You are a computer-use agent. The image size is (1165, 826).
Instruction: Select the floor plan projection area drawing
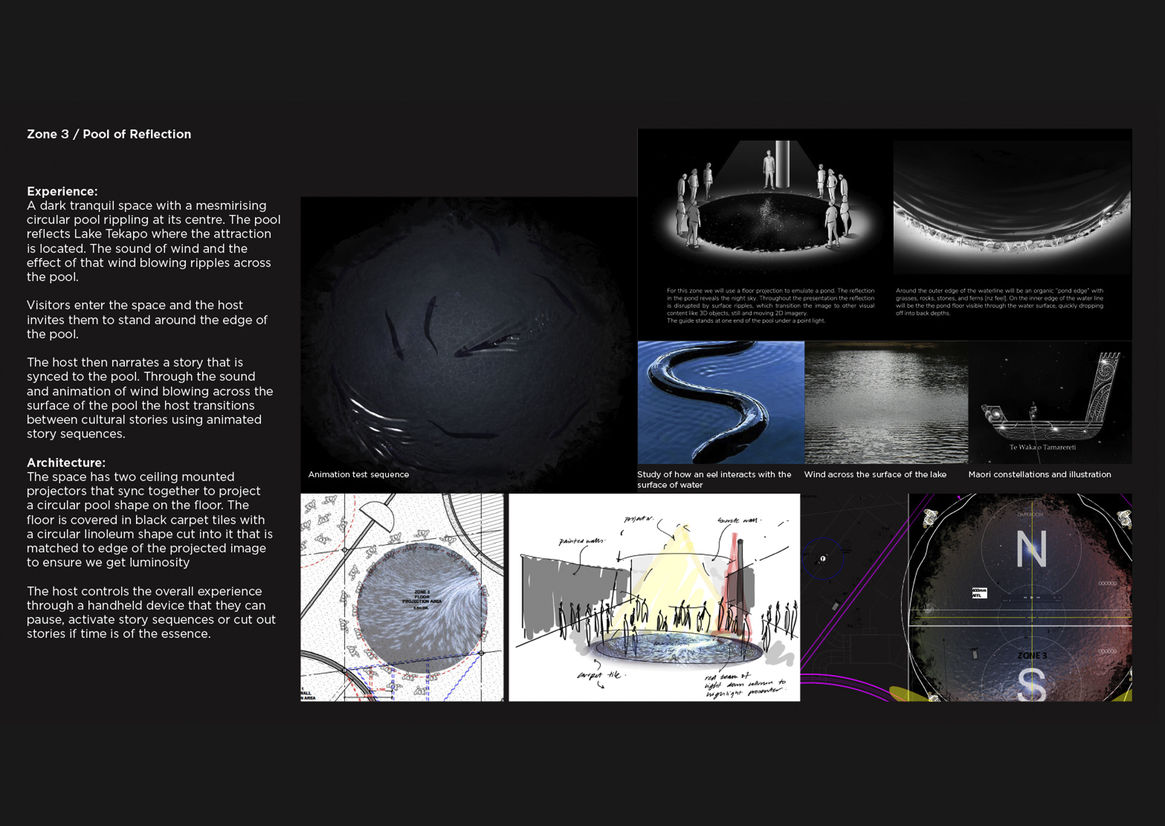(402, 597)
